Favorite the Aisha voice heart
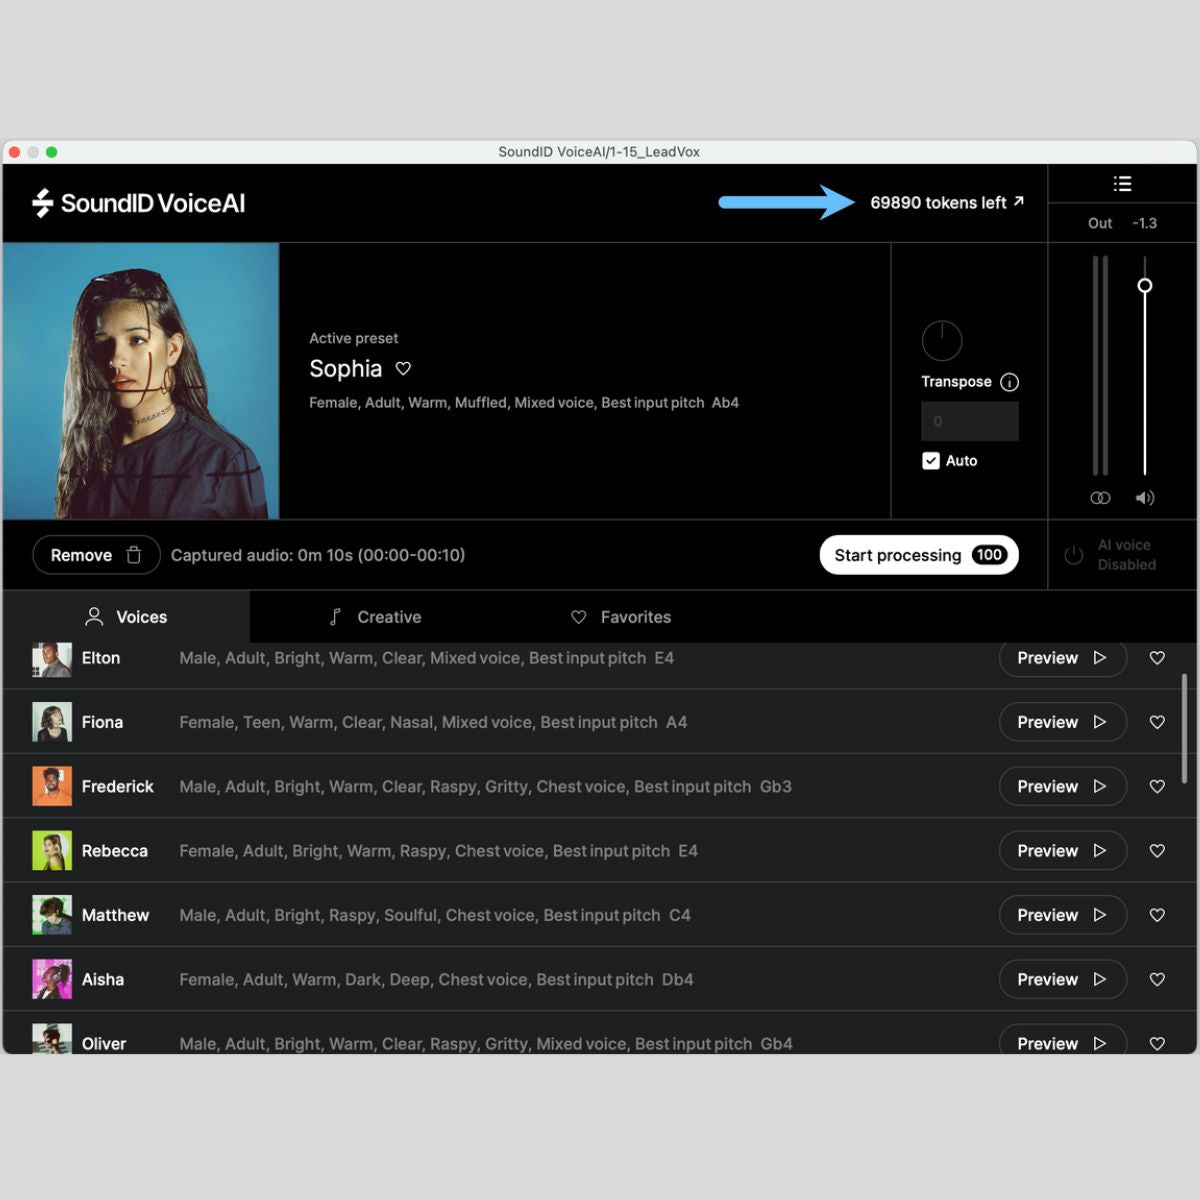This screenshot has width=1200, height=1200. point(1157,979)
